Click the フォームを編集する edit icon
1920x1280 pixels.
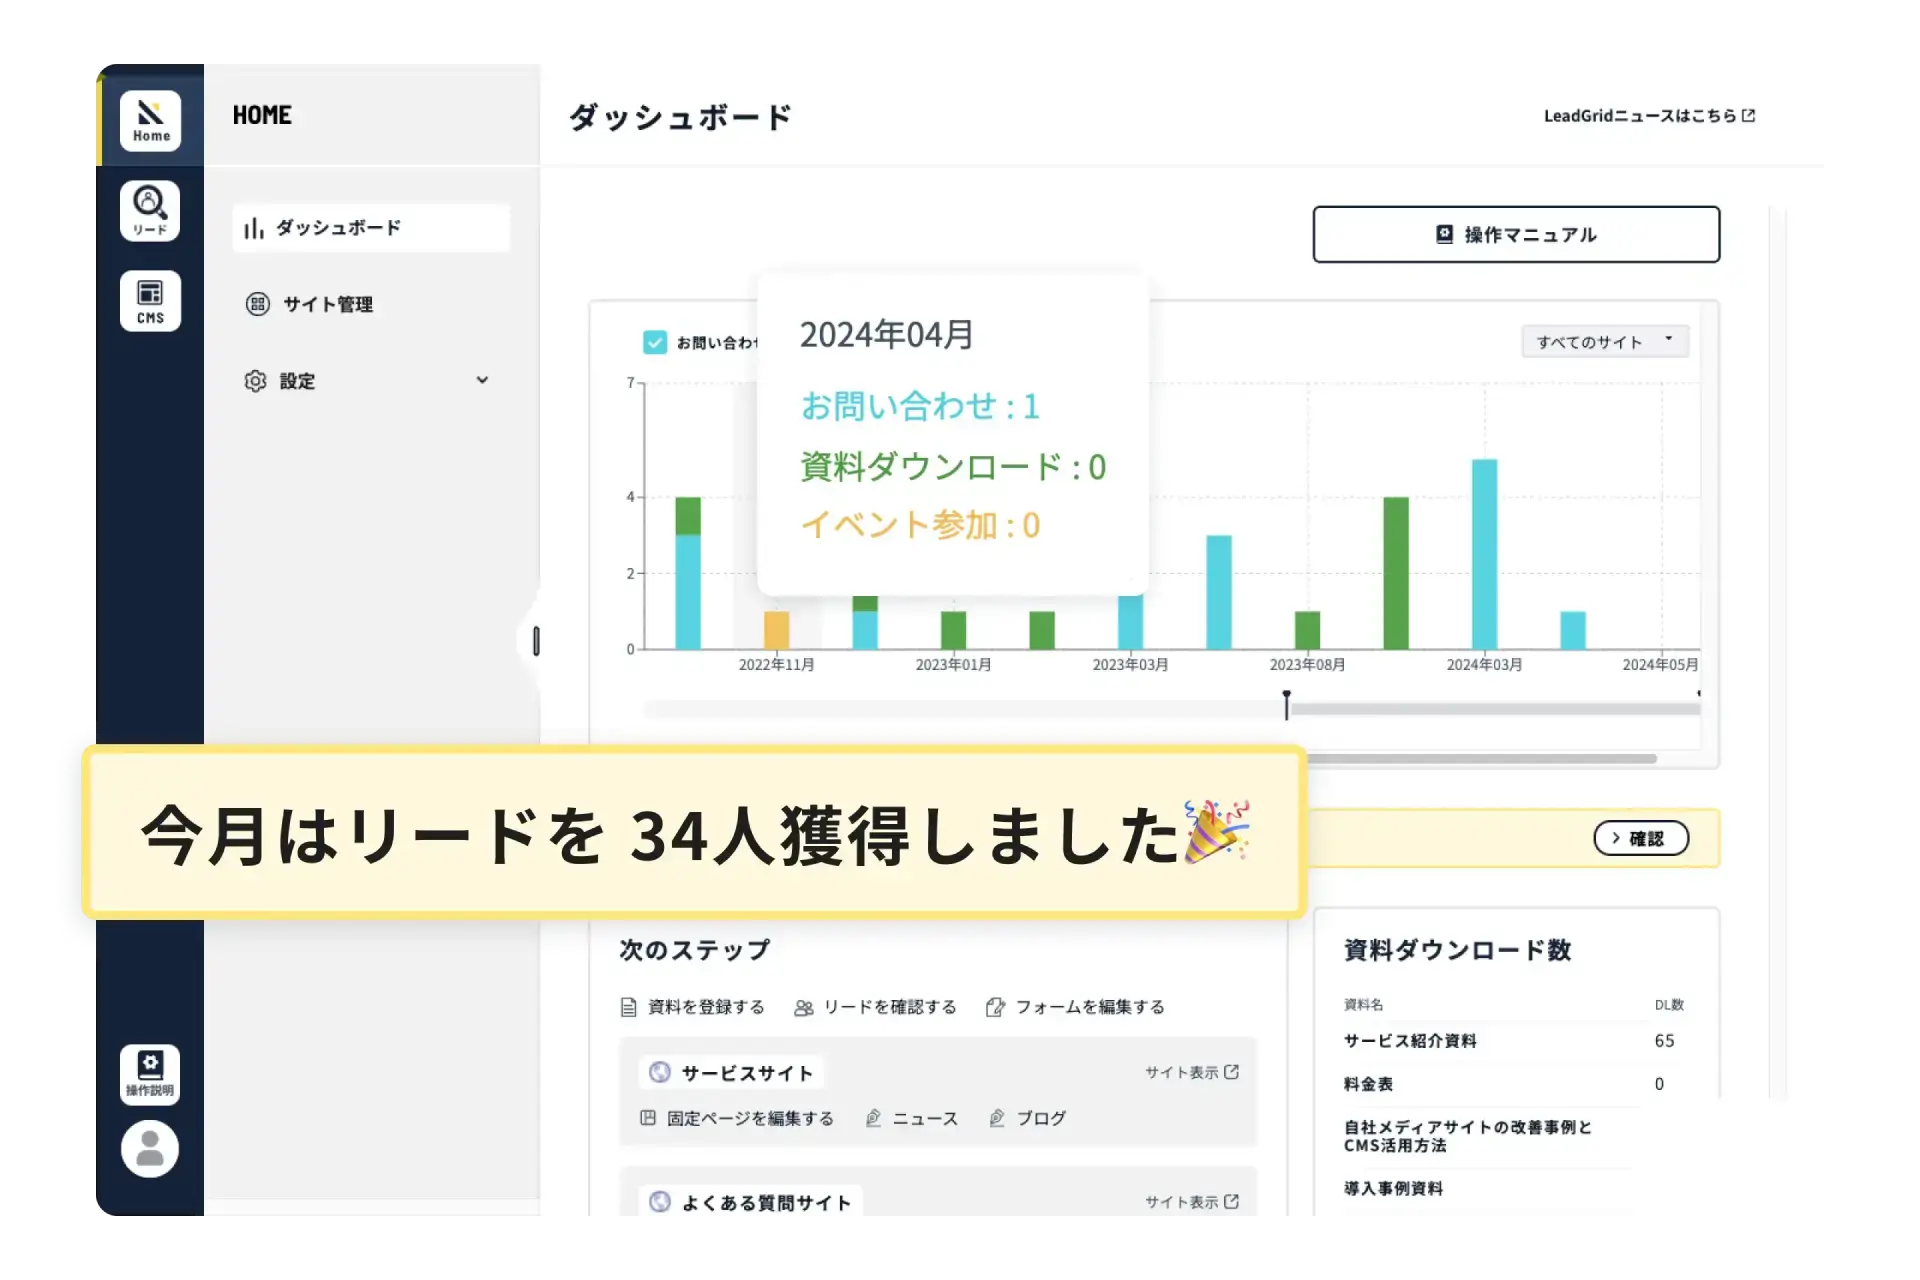995,1007
